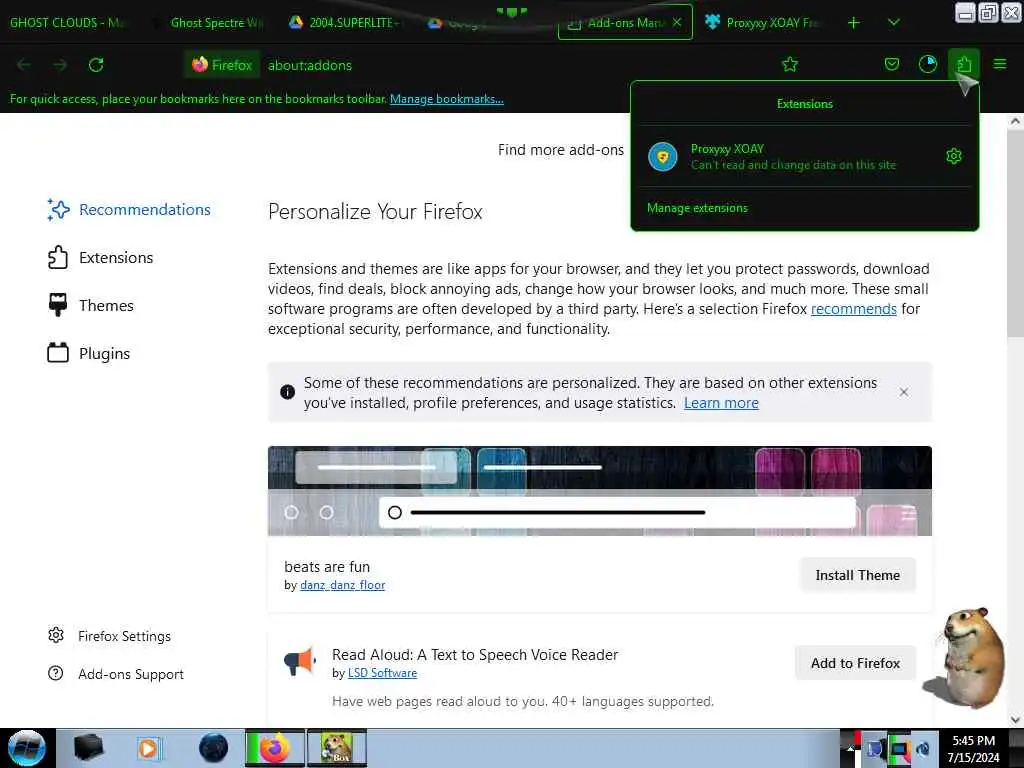Focus the about:addons address field
Screen dimensions: 1024x768
click(516, 65)
